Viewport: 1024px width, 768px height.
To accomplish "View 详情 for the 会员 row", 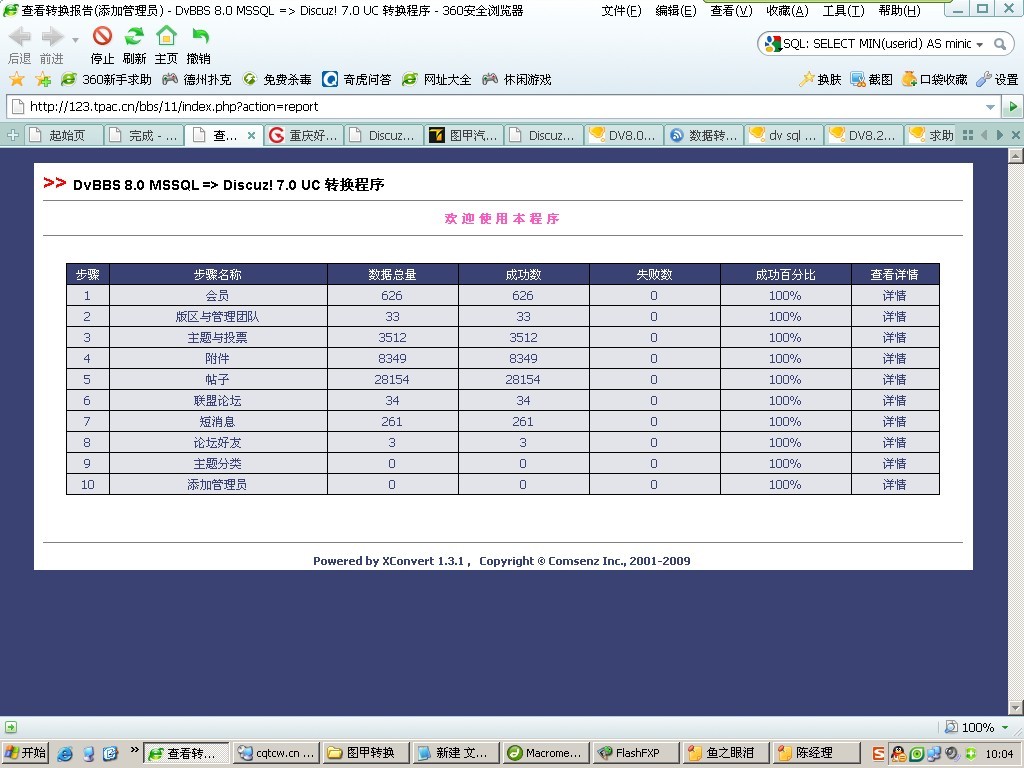I will pyautogui.click(x=894, y=296).
